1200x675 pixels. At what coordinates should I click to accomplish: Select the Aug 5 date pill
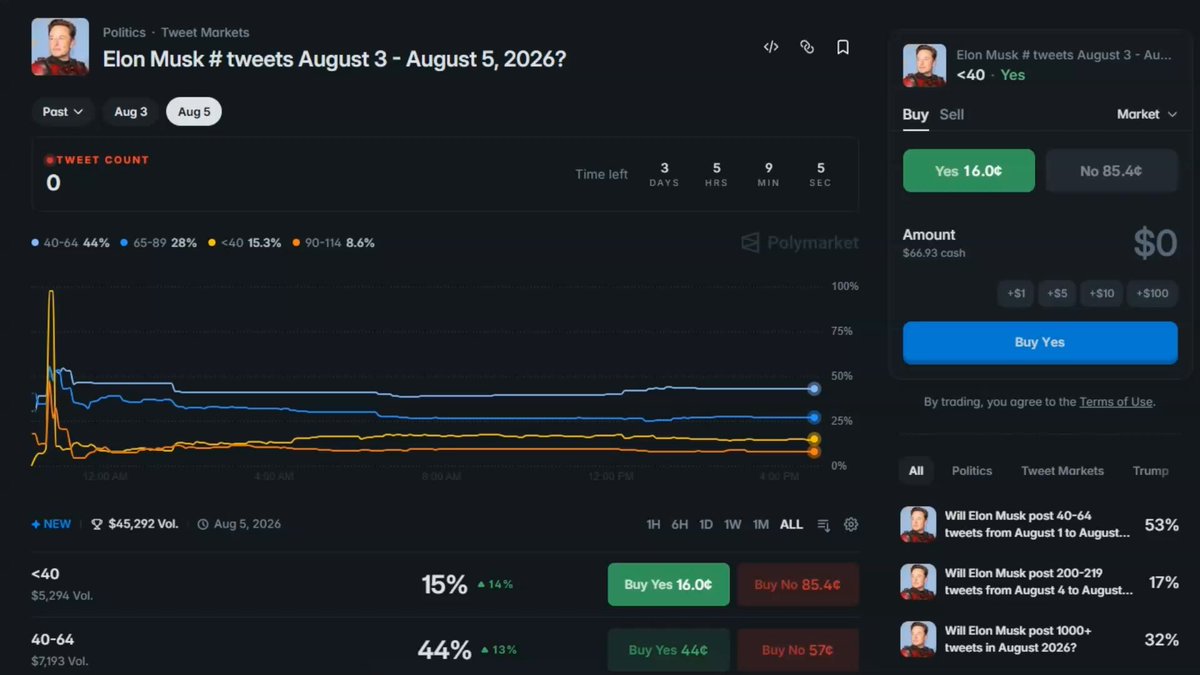click(x=194, y=112)
